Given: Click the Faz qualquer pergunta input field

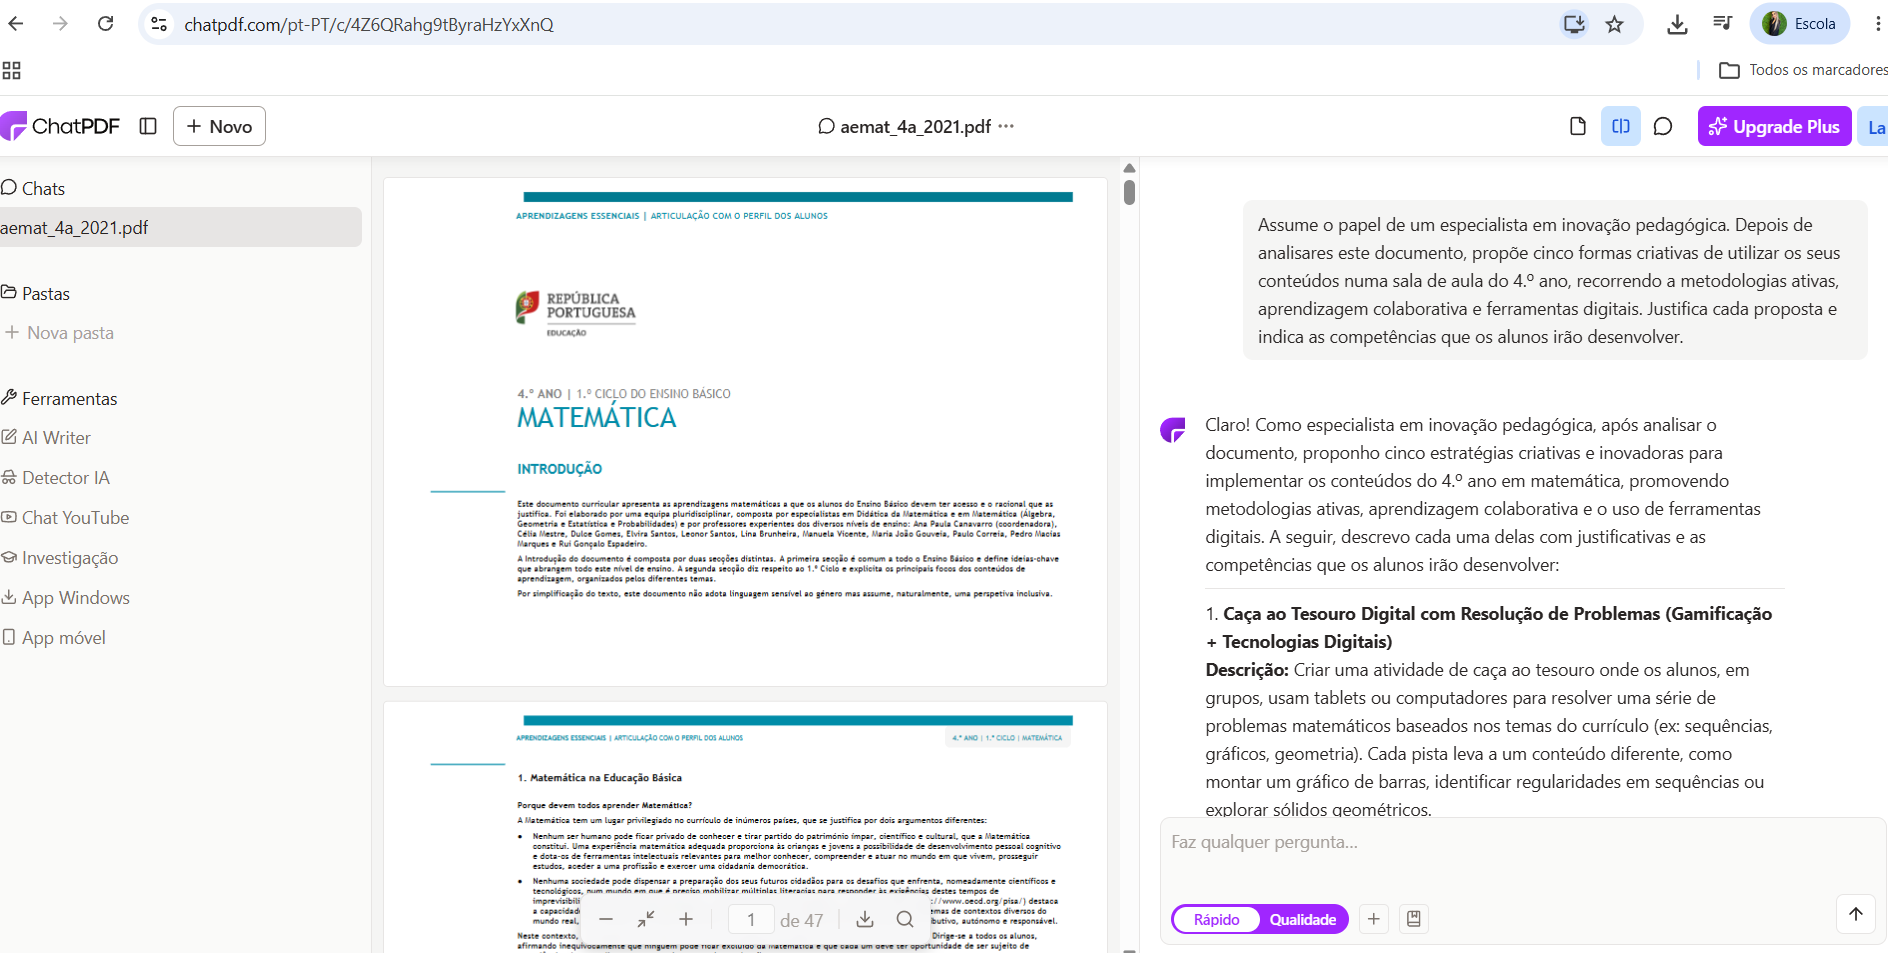Looking at the screenshot, I should click(x=1522, y=842).
